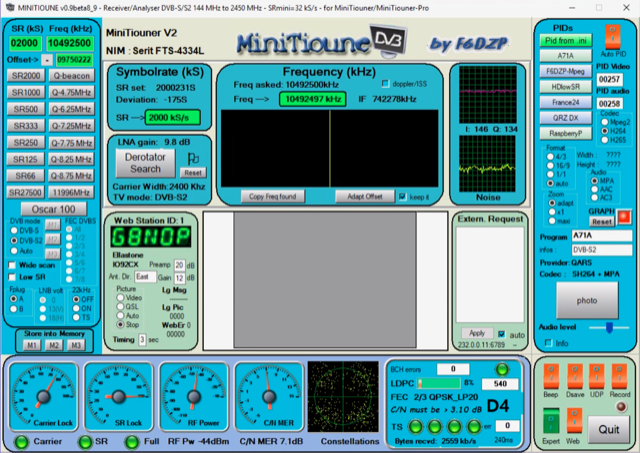640x453 pixels.
Task: Click the Oscar 100 button
Action: tap(53, 209)
